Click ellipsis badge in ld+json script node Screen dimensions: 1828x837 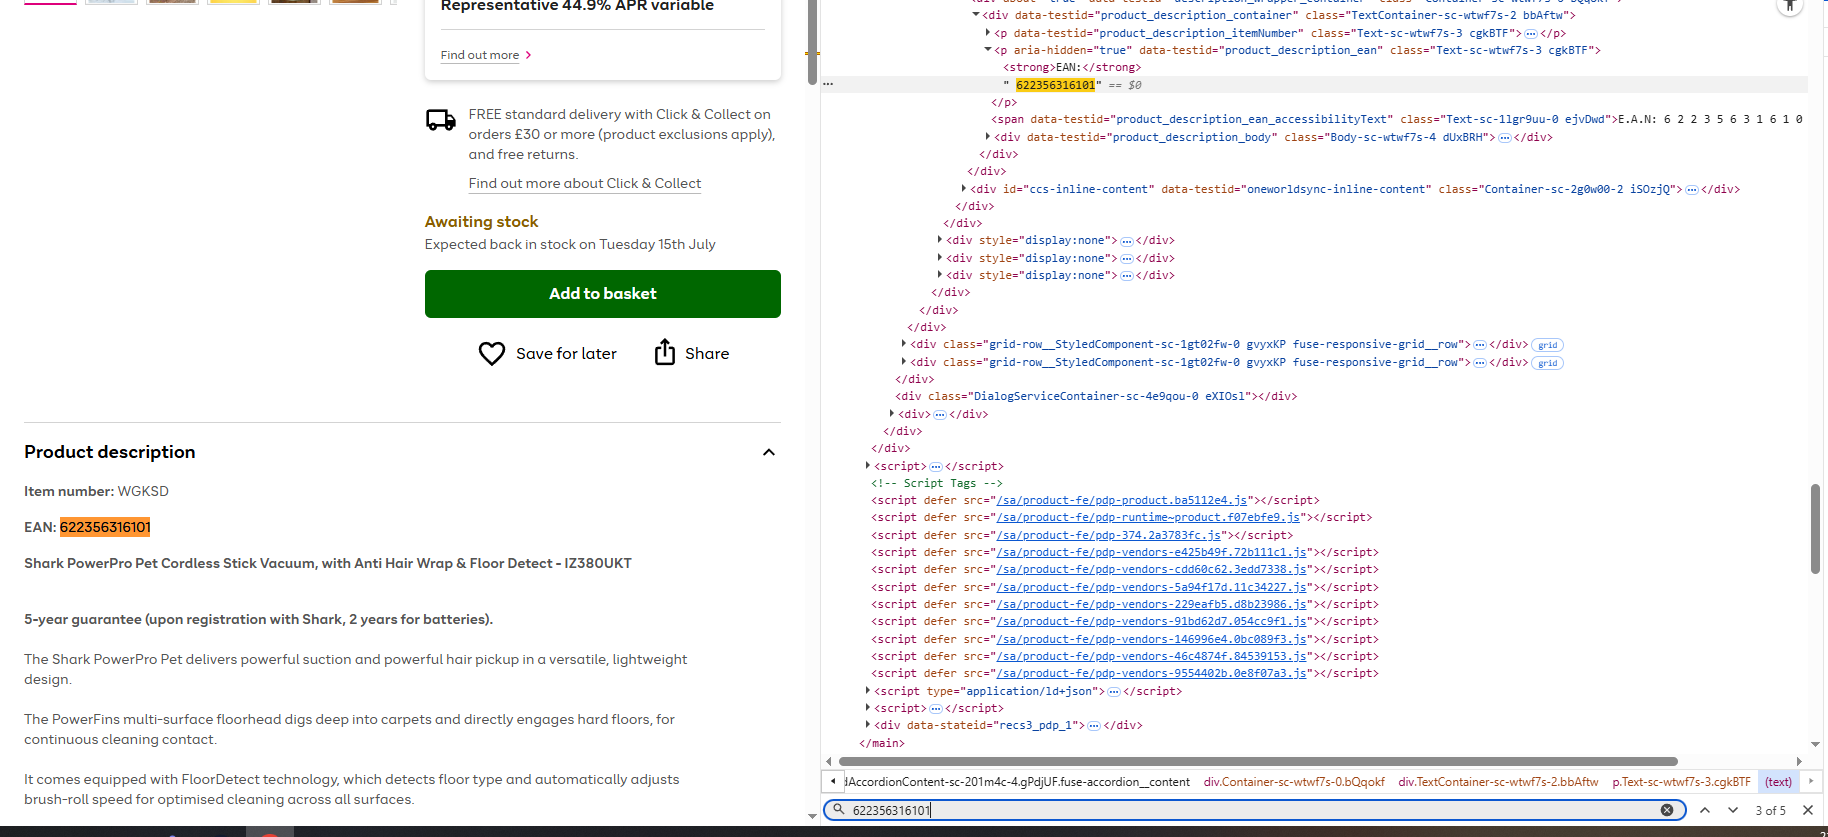(x=1114, y=692)
